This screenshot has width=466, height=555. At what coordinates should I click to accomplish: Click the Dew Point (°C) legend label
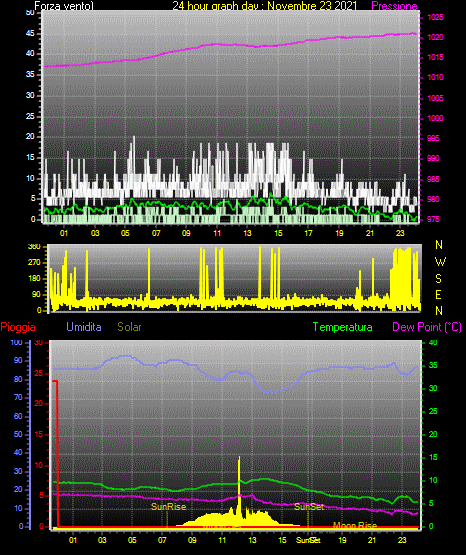click(x=427, y=327)
